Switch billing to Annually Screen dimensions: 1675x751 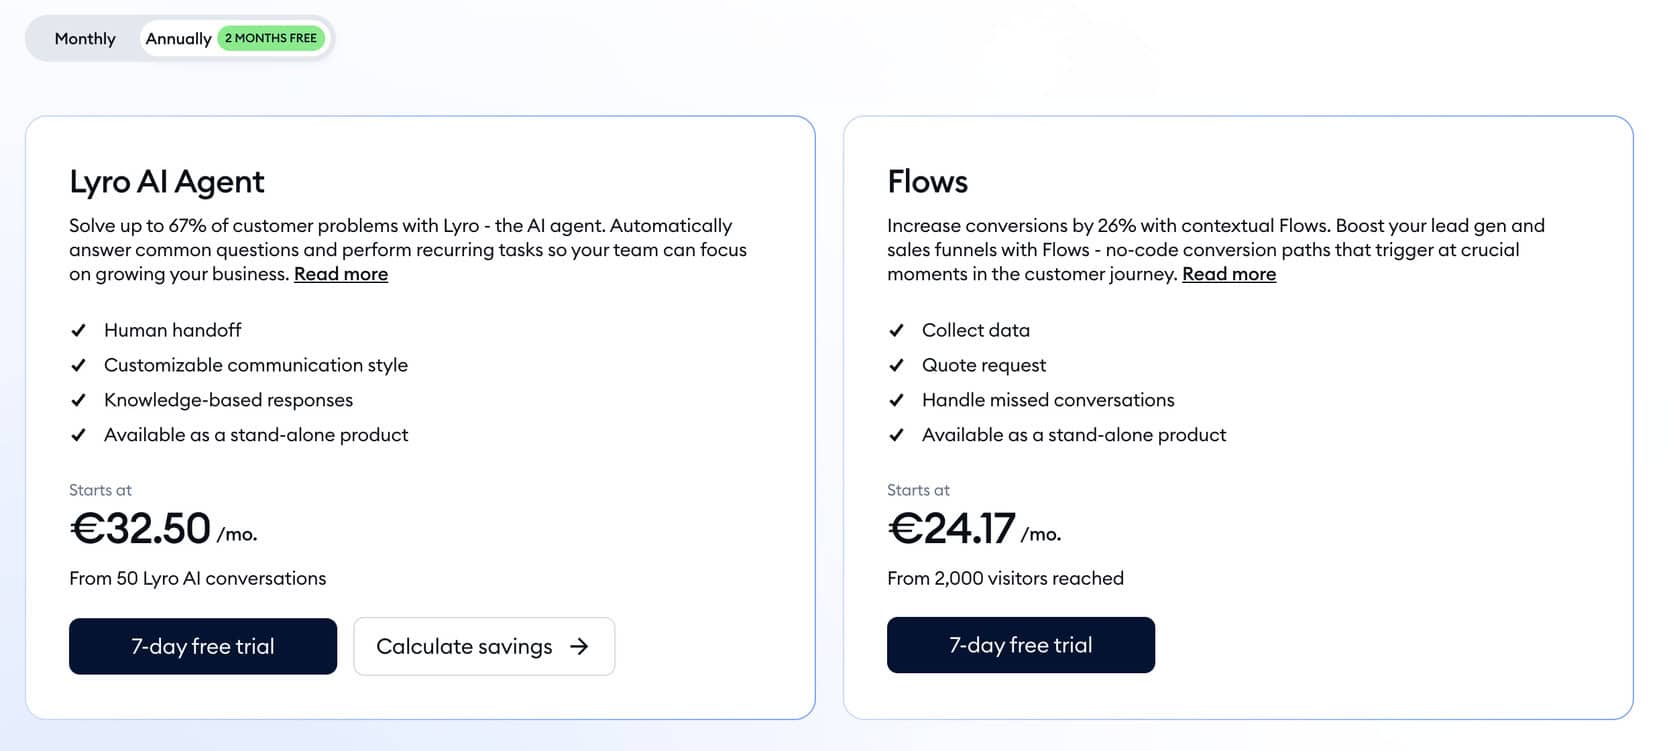[x=178, y=38]
